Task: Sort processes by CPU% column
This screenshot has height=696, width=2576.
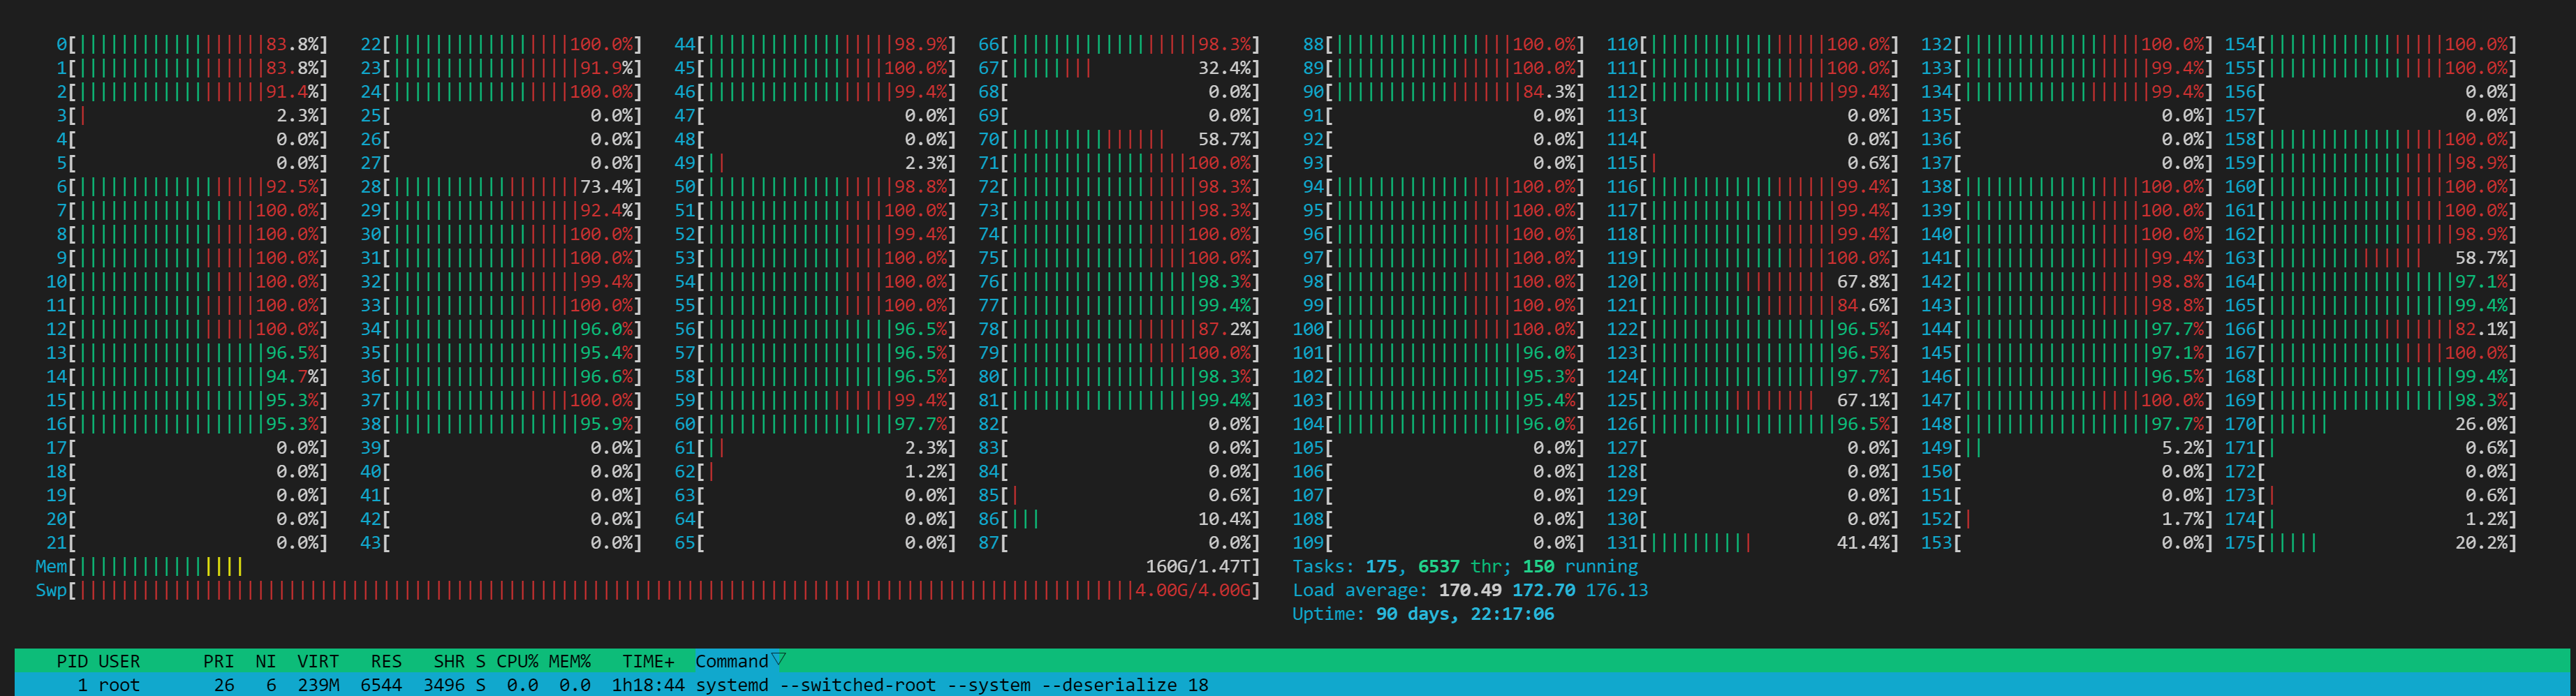Action: coord(517,661)
